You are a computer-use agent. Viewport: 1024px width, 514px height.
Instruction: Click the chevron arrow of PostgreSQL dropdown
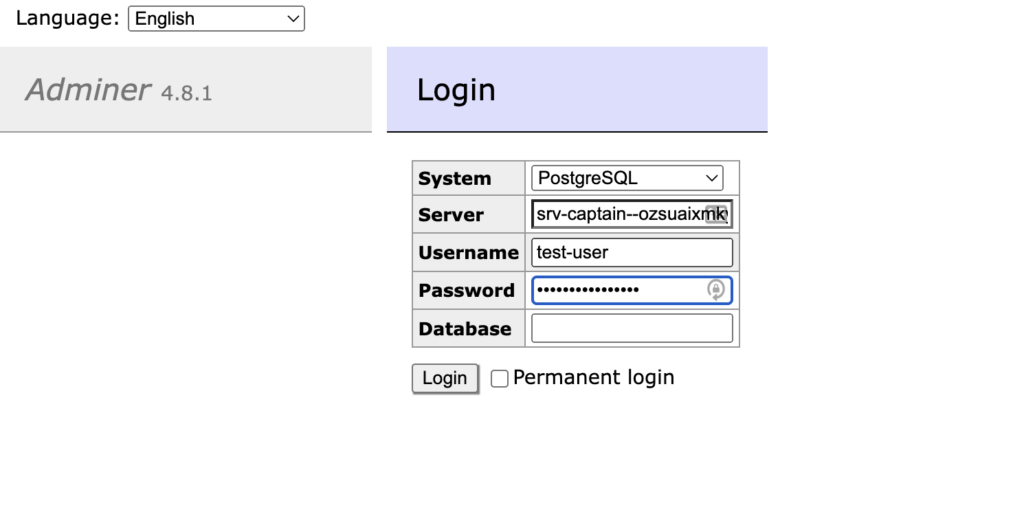[711, 178]
